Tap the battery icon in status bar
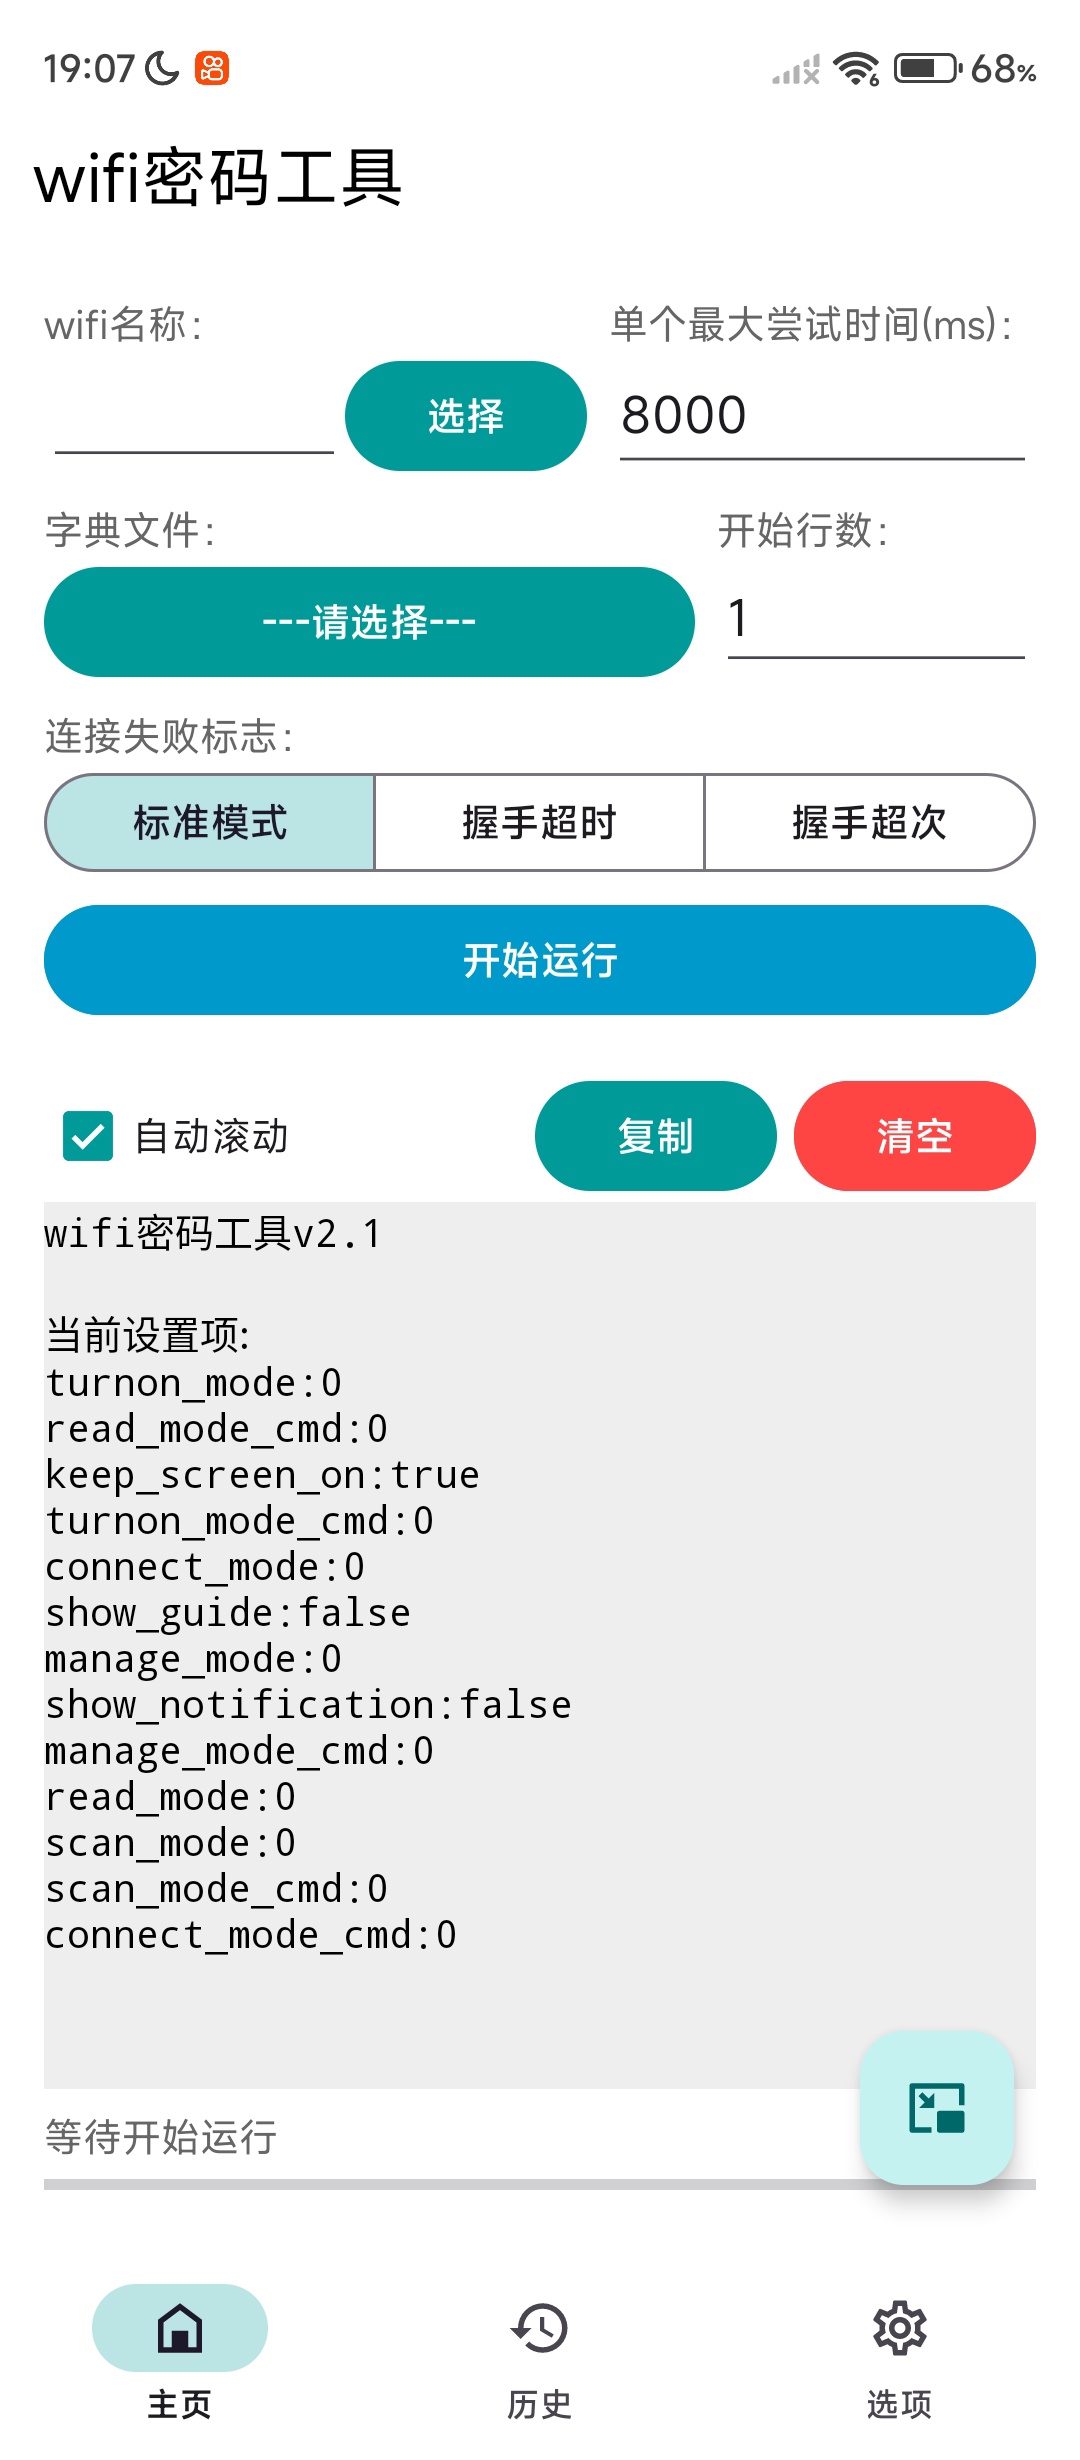This screenshot has width=1080, height=2460. click(927, 69)
